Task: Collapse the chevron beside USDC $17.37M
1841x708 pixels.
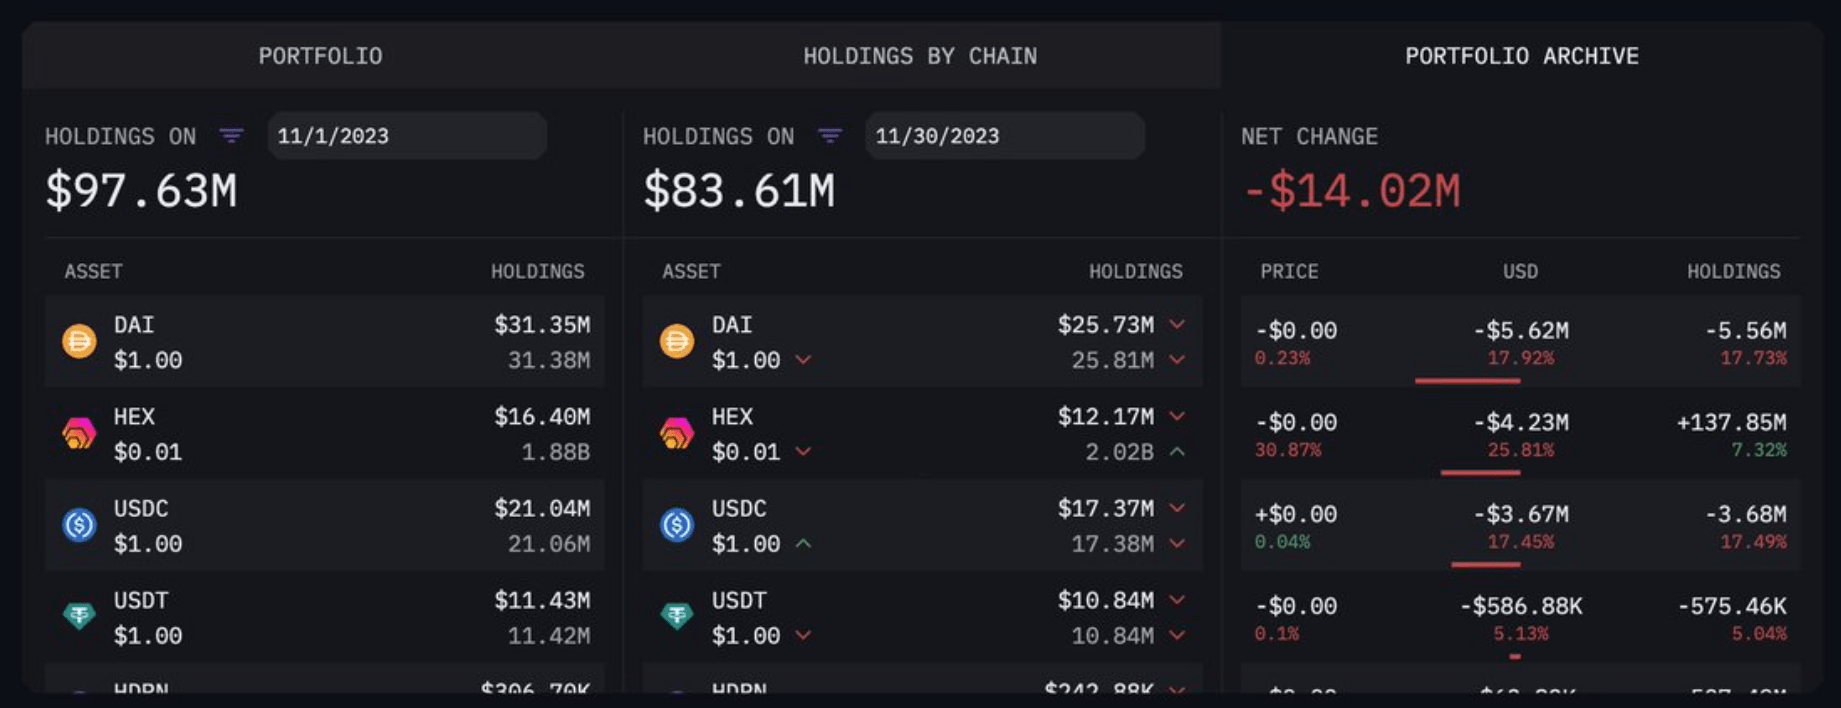Action: (x=1177, y=508)
